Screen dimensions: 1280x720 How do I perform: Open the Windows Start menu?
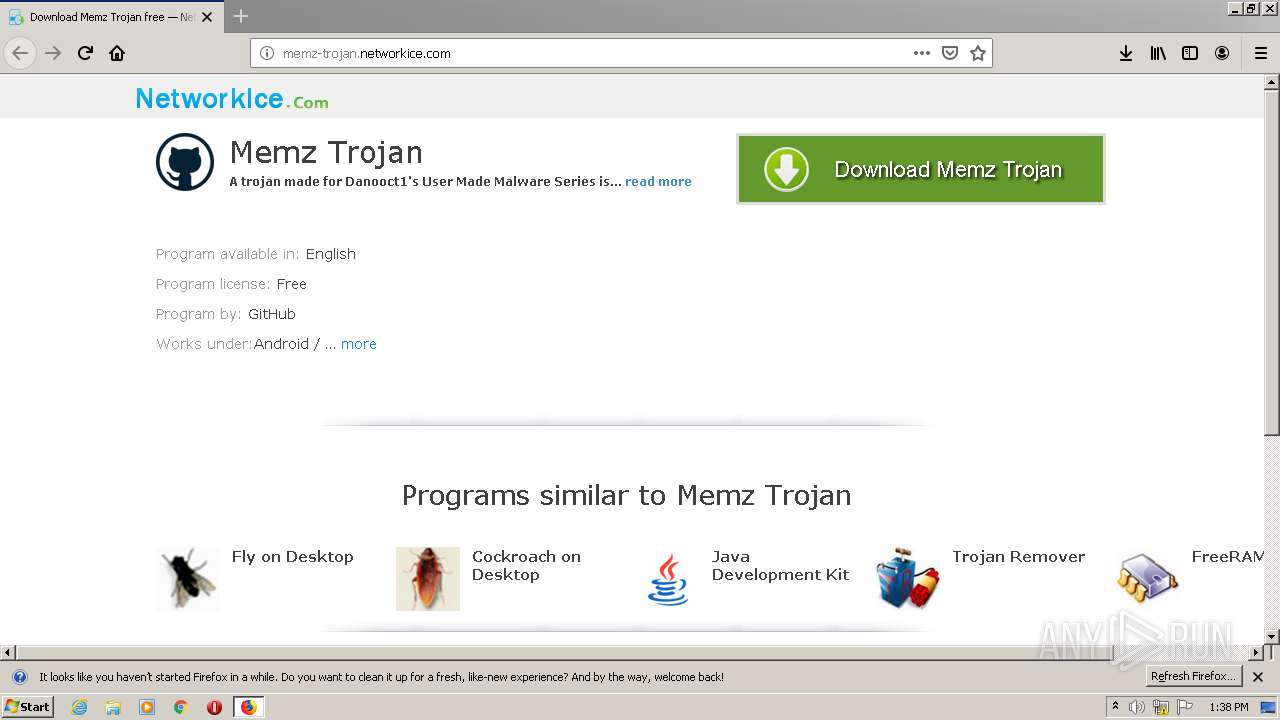(x=27, y=707)
